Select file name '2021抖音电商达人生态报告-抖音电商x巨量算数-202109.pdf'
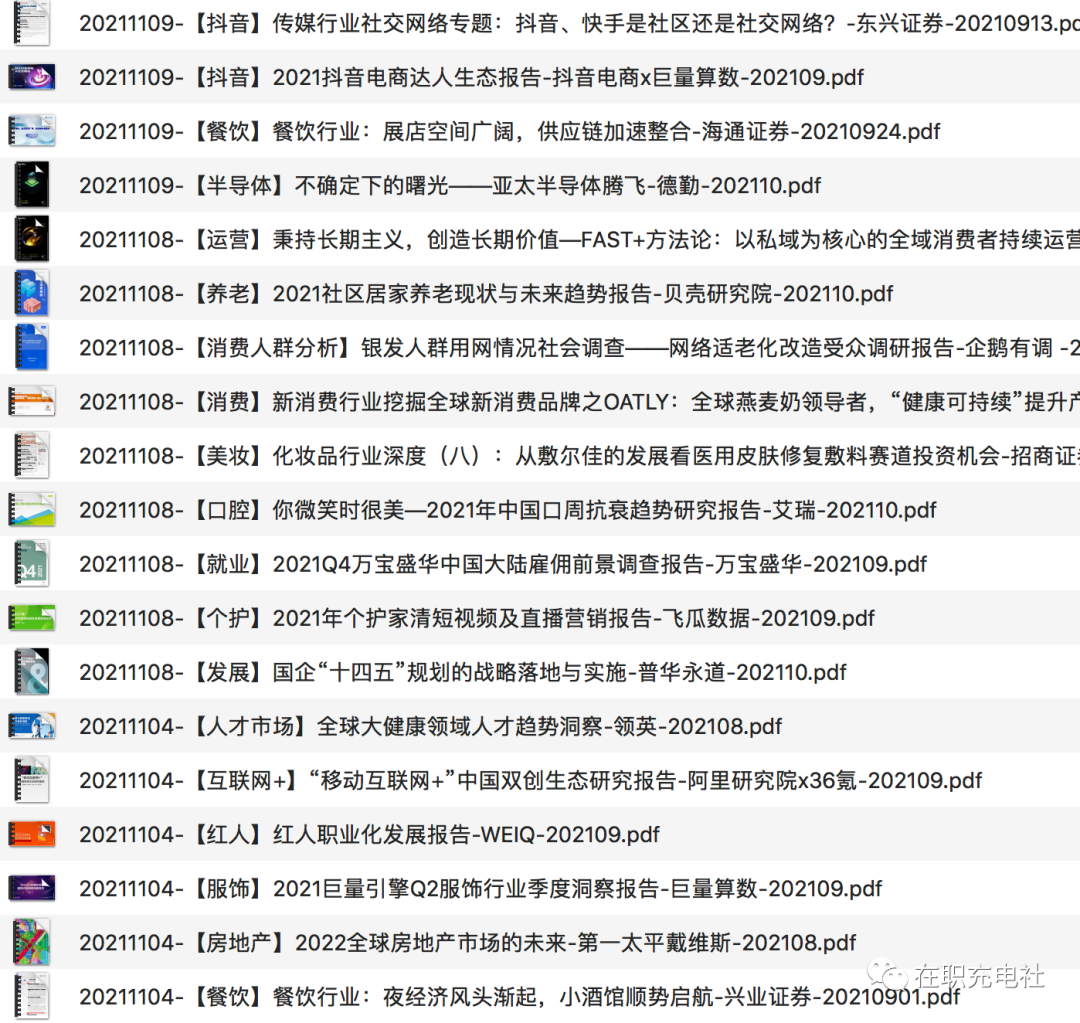Screen dimensions: 1080x1023 568,78
